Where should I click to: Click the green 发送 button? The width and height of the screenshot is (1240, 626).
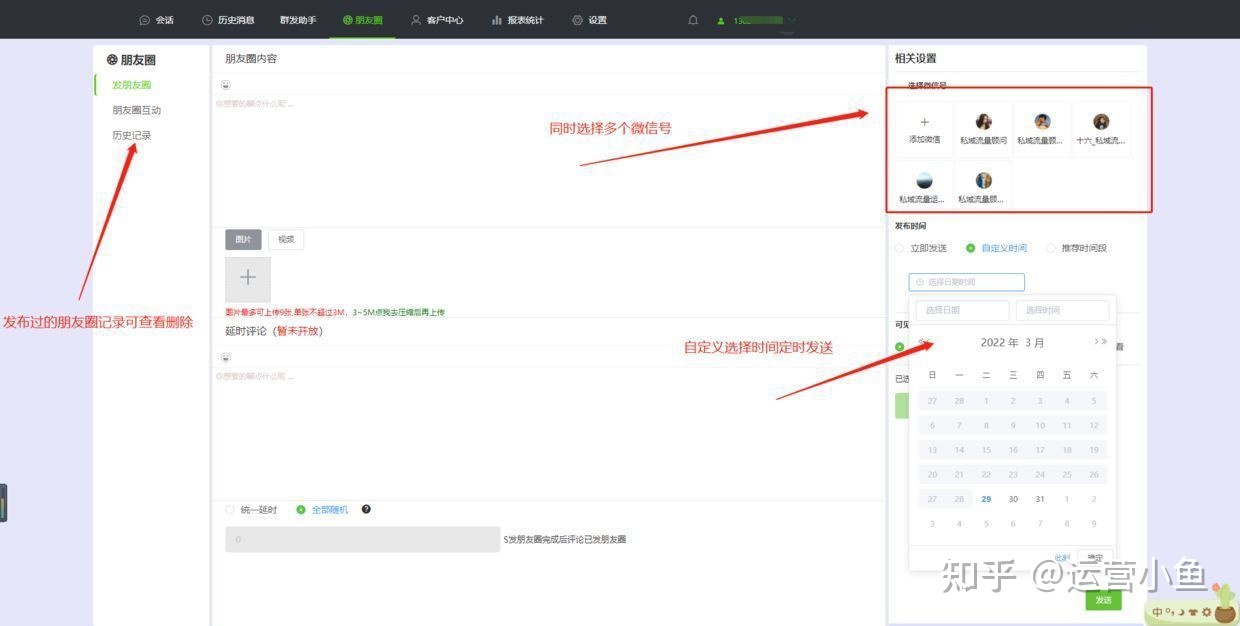click(x=1103, y=600)
